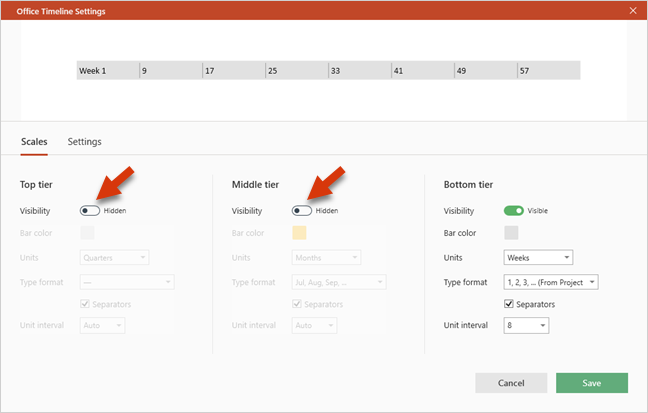Click the Office Timeline Settings title text
Screen dimensions: 648x413
[x=61, y=11]
